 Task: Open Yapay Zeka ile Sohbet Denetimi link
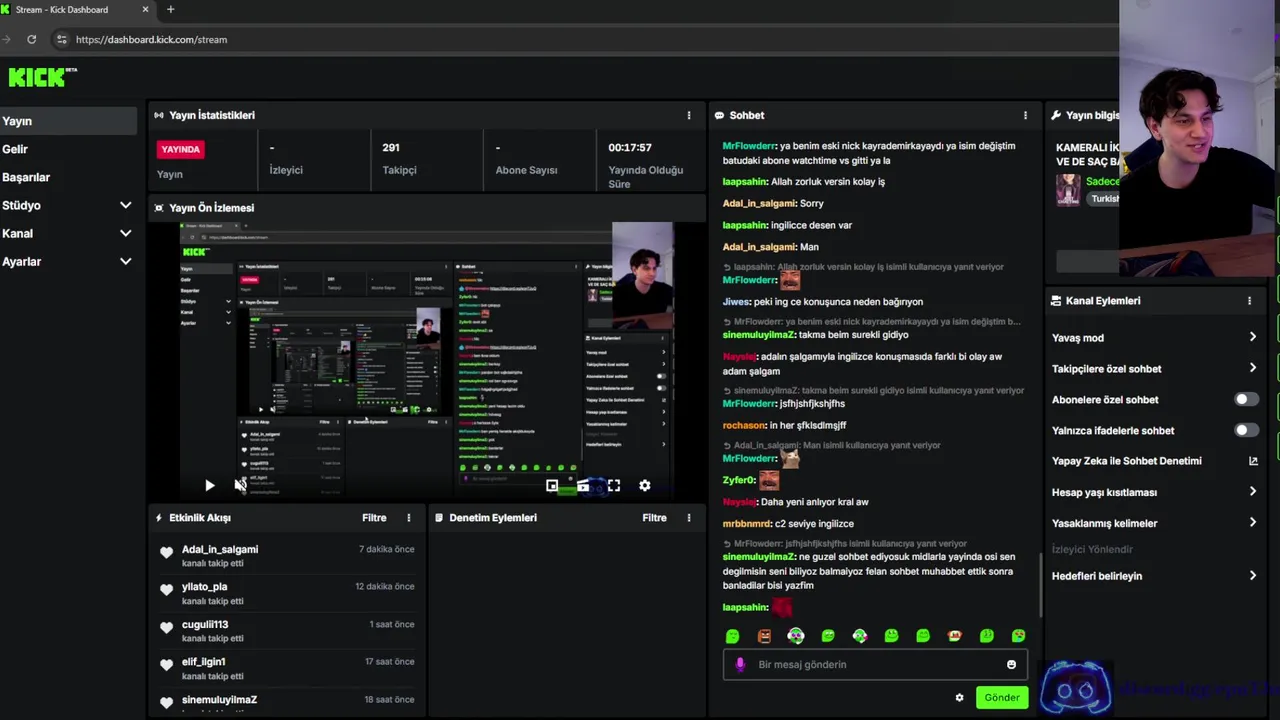[x=1154, y=461]
